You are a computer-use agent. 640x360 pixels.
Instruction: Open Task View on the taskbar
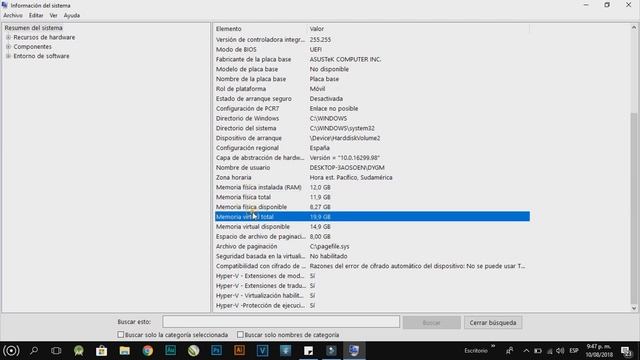(x=56, y=351)
